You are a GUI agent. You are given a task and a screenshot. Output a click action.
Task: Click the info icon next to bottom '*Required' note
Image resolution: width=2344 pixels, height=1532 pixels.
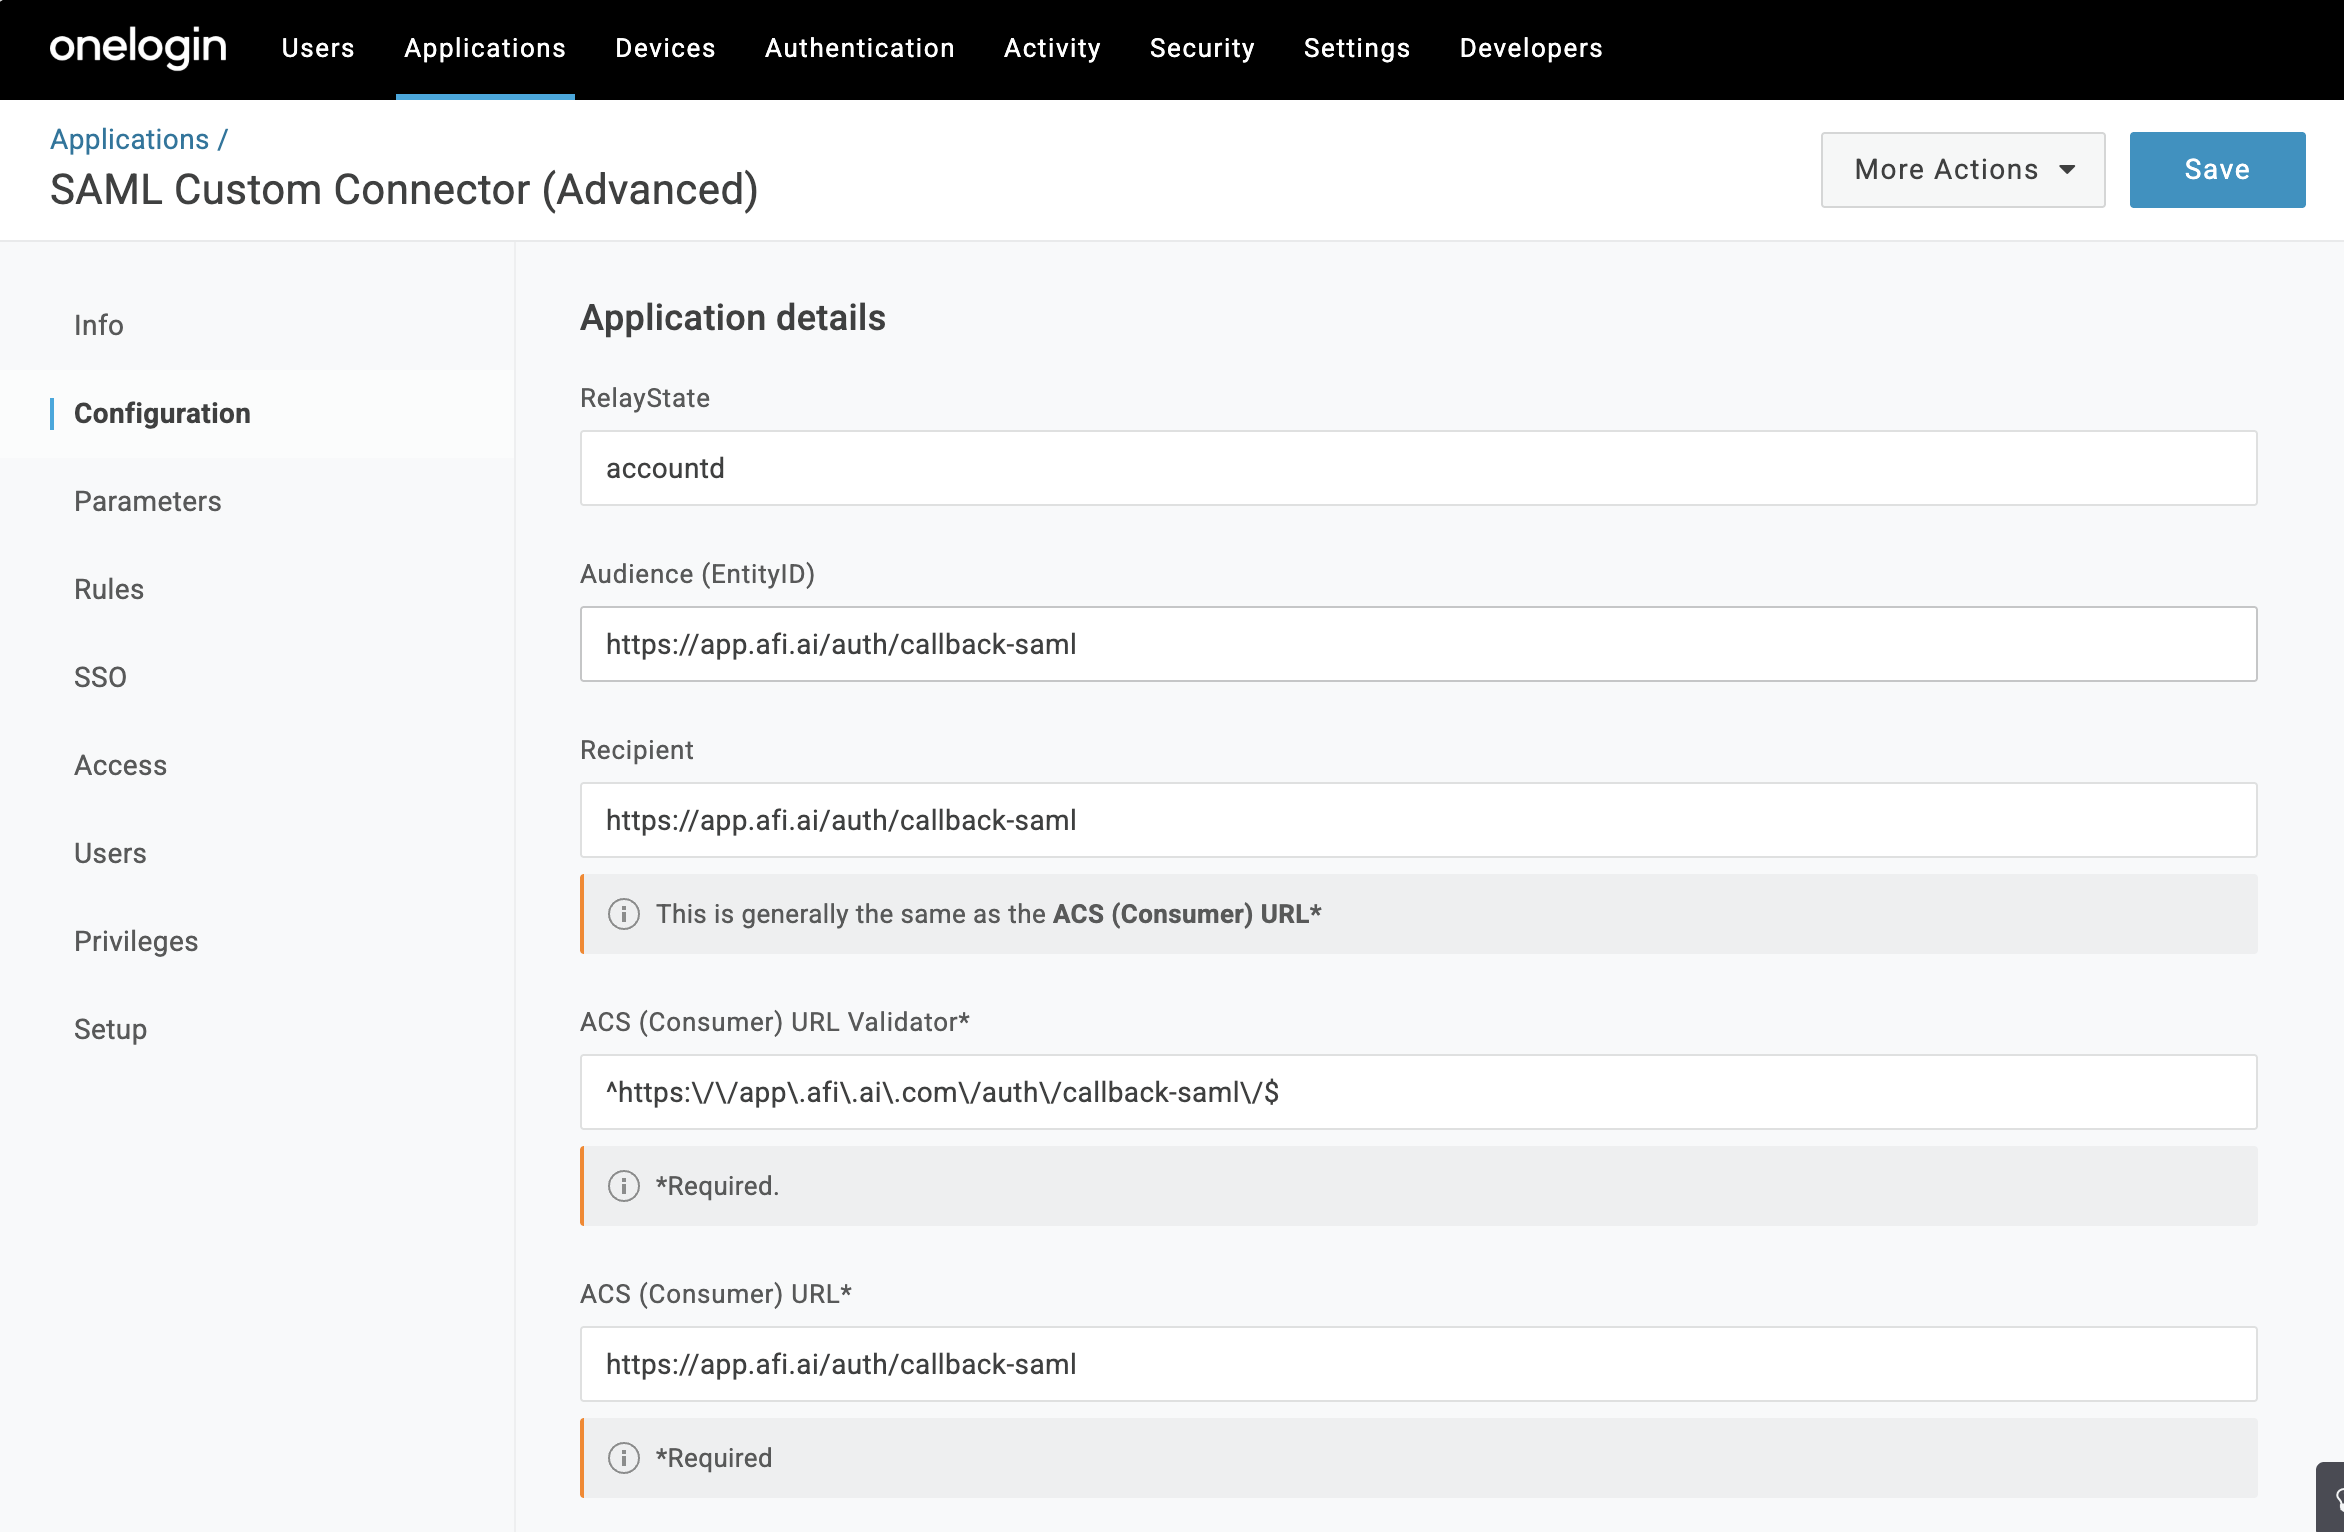[x=624, y=1458]
